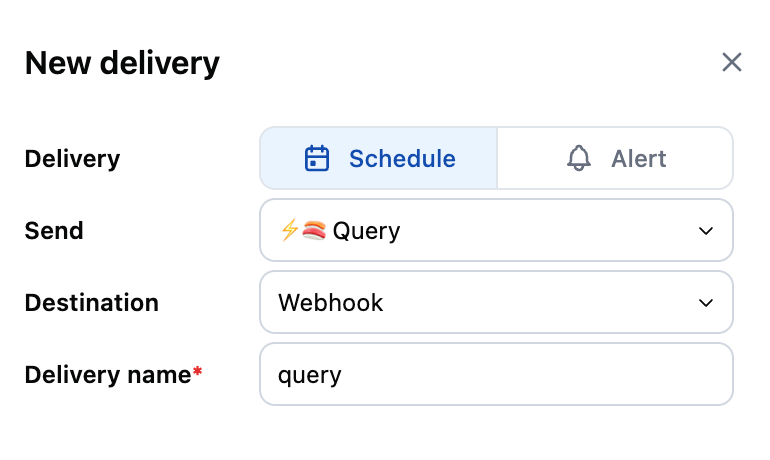Open the Destination dropdown showing Webhook
770x460 pixels.
coord(496,303)
